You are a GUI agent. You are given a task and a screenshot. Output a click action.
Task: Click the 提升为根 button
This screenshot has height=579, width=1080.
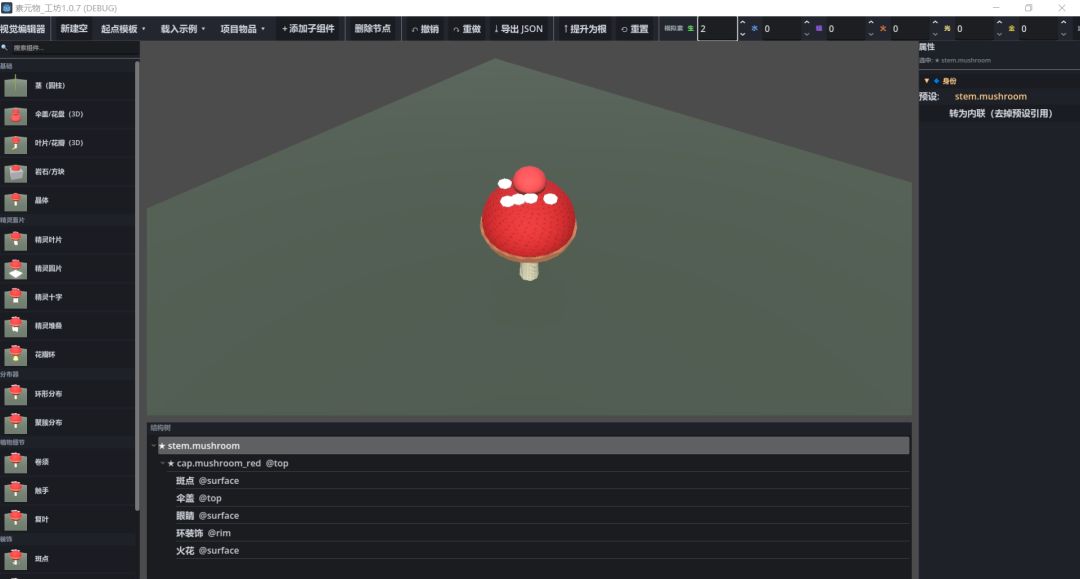(x=585, y=29)
